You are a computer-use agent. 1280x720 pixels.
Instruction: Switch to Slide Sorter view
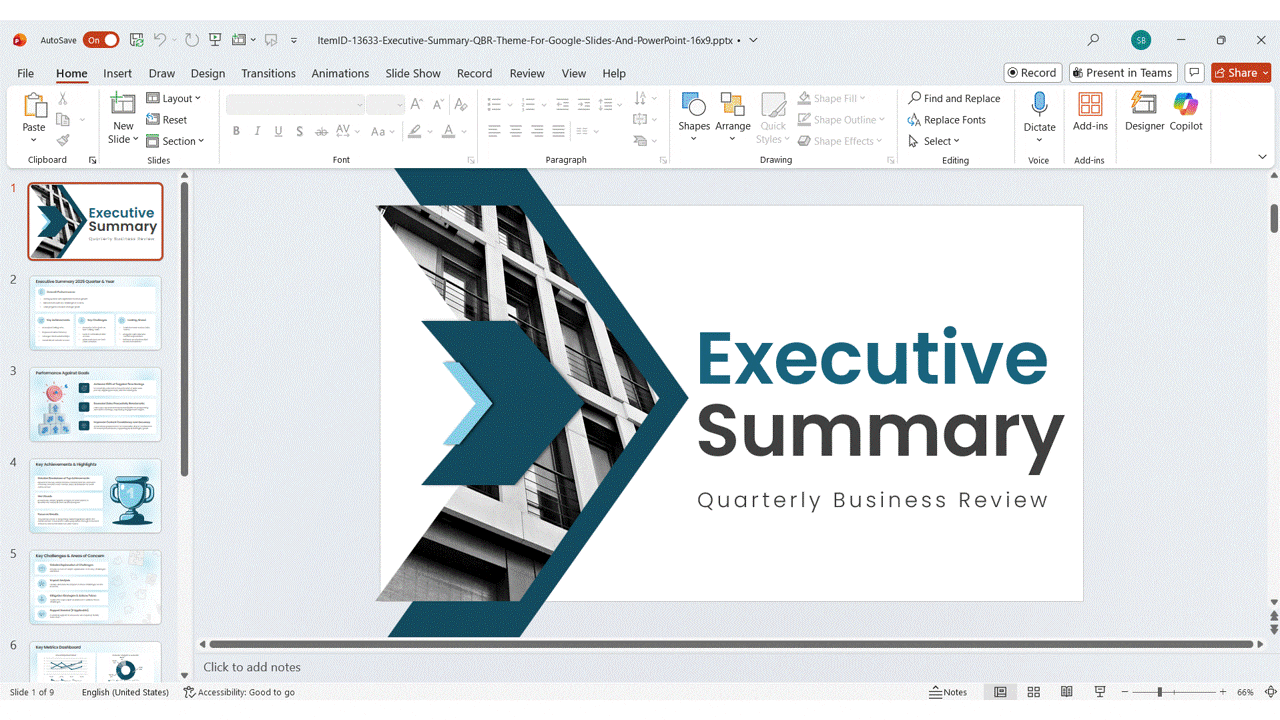pyautogui.click(x=1033, y=692)
